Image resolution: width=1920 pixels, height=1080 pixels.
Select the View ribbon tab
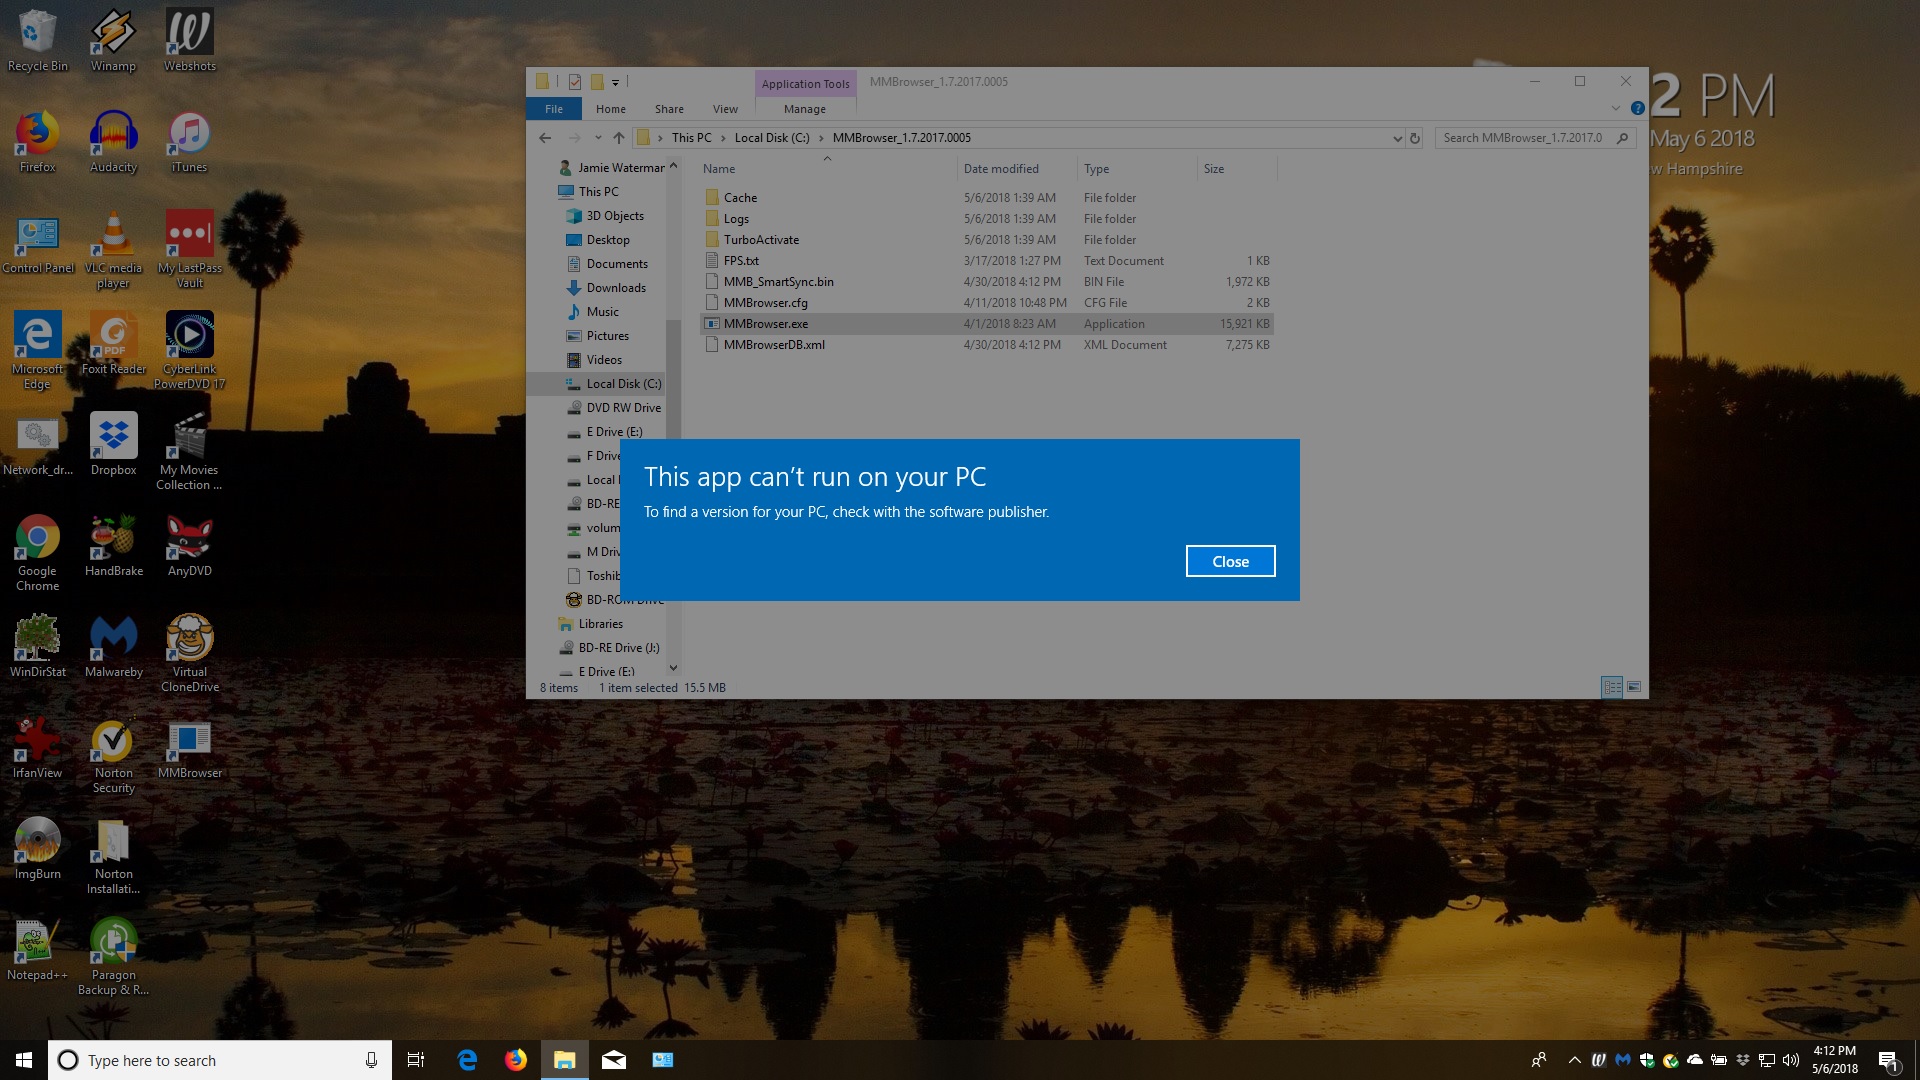click(x=725, y=108)
